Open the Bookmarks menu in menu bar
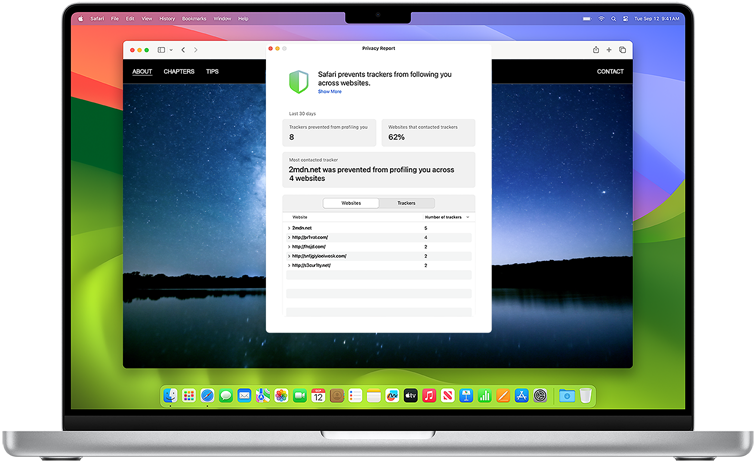 click(194, 18)
